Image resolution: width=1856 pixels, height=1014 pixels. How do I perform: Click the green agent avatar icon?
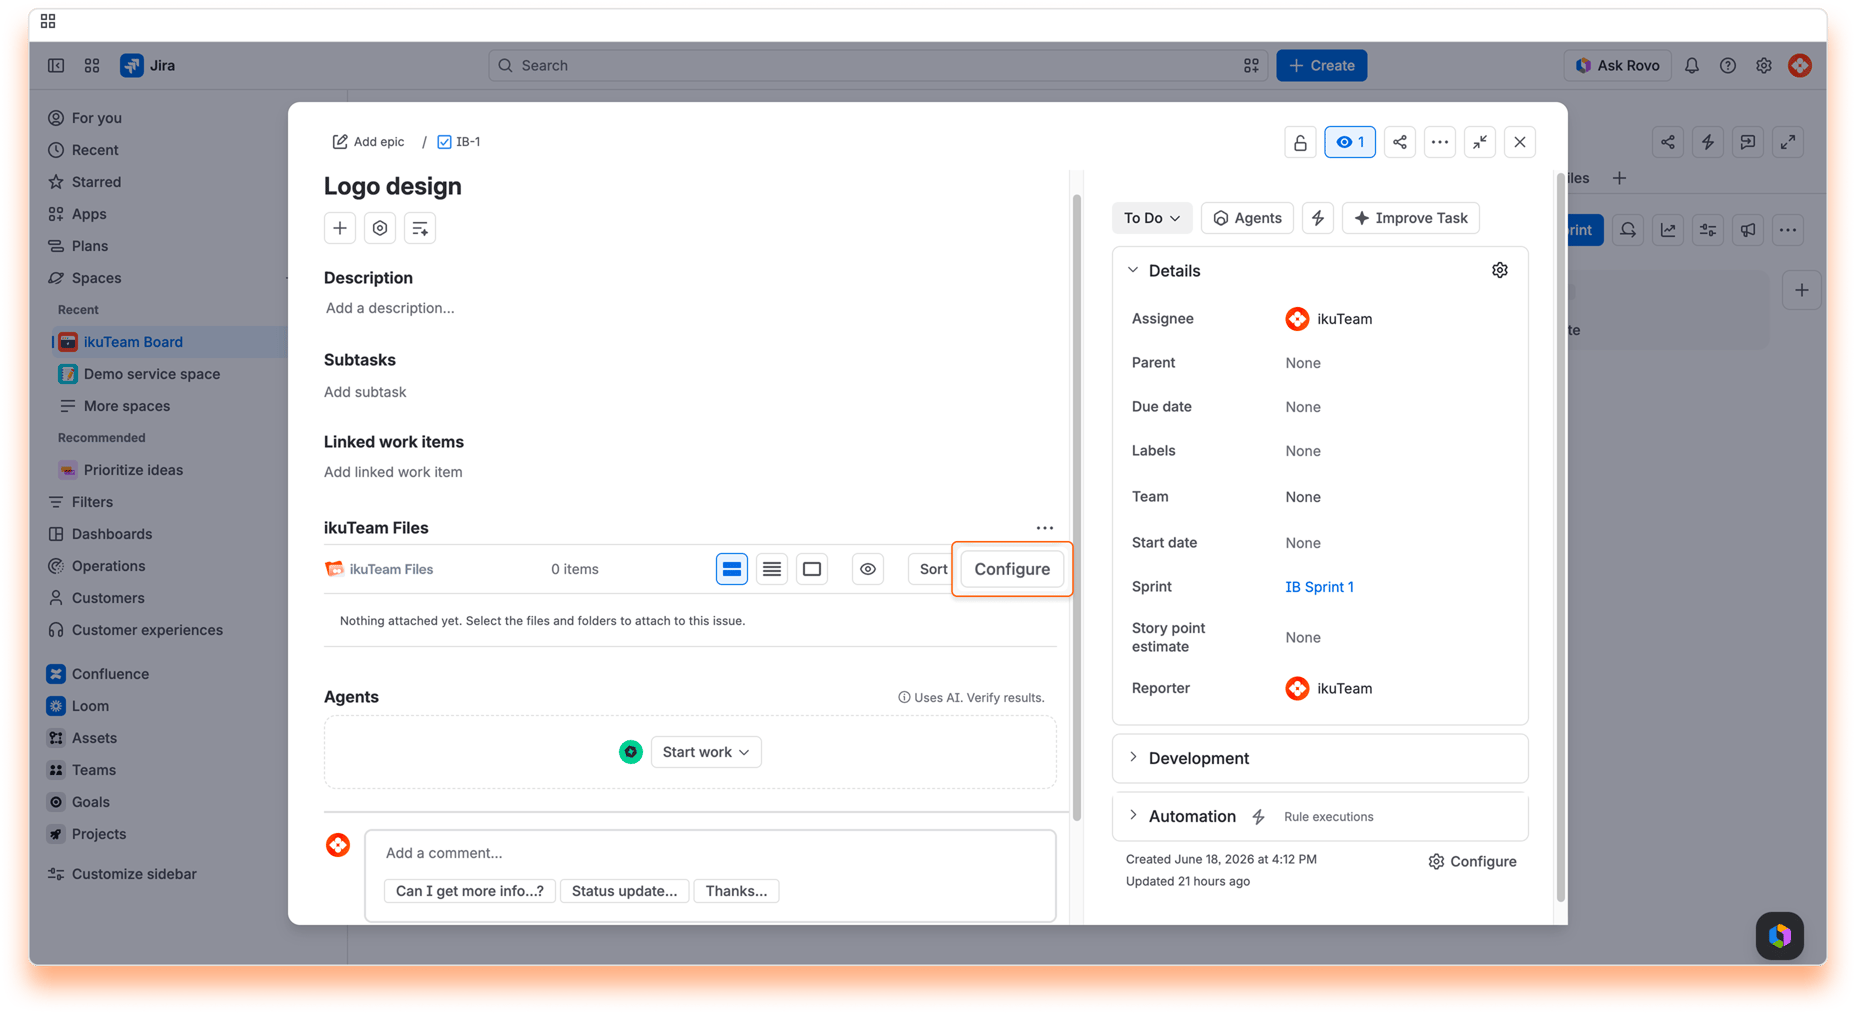tap(631, 752)
